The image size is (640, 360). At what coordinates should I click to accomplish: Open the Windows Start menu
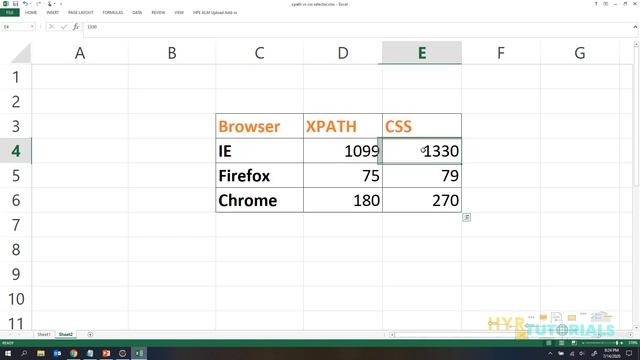coord(8,353)
